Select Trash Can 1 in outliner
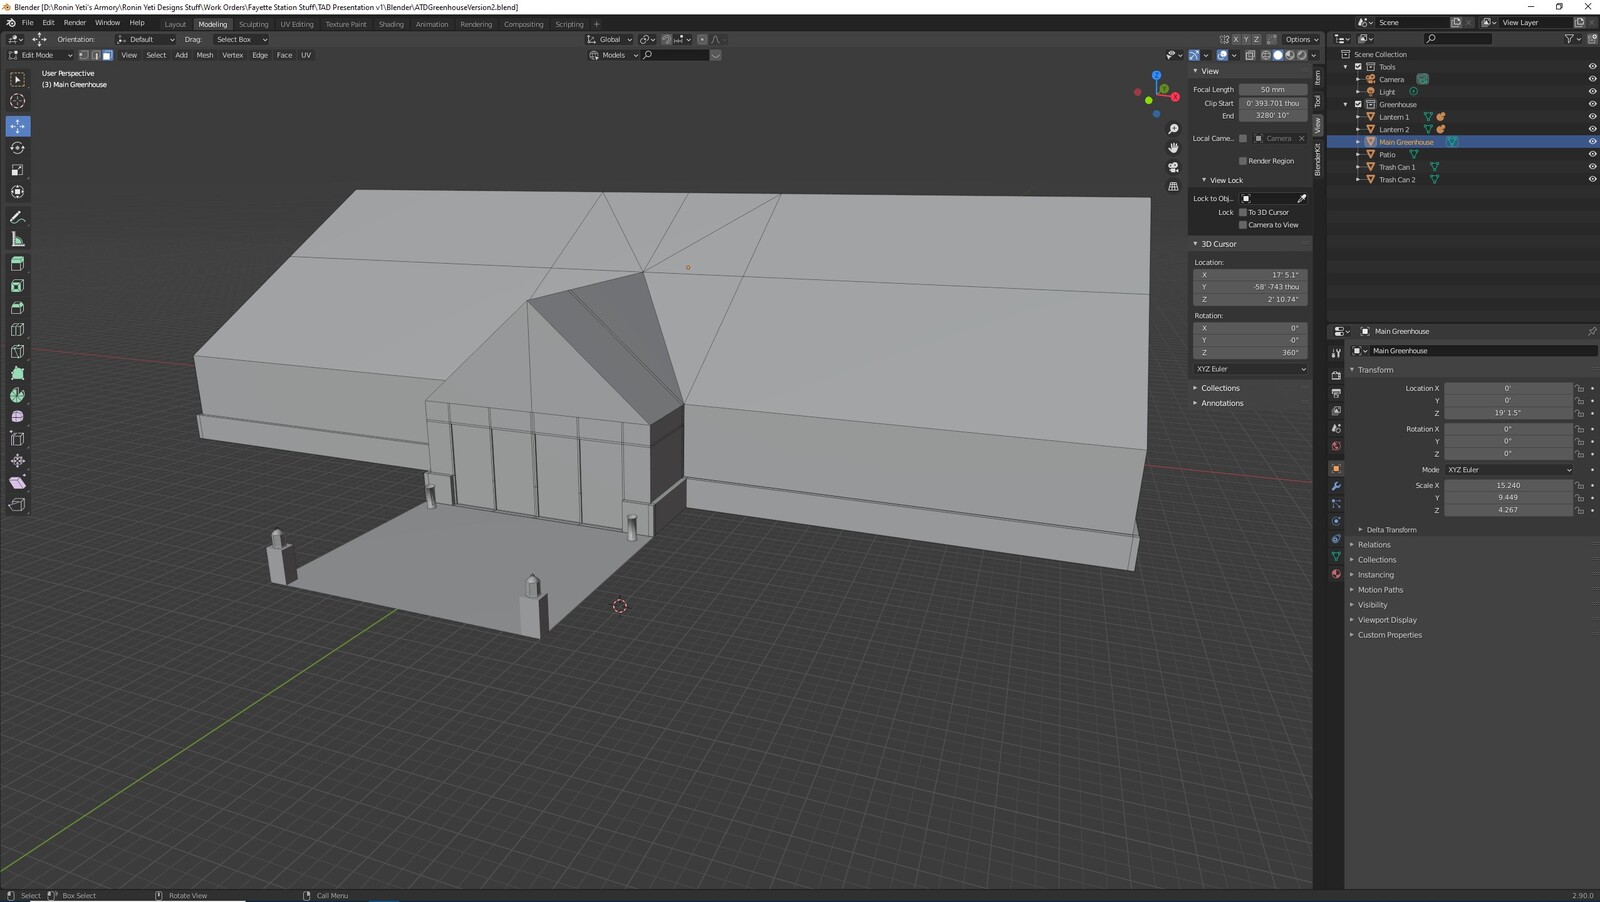This screenshot has height=902, width=1600. click(1397, 167)
